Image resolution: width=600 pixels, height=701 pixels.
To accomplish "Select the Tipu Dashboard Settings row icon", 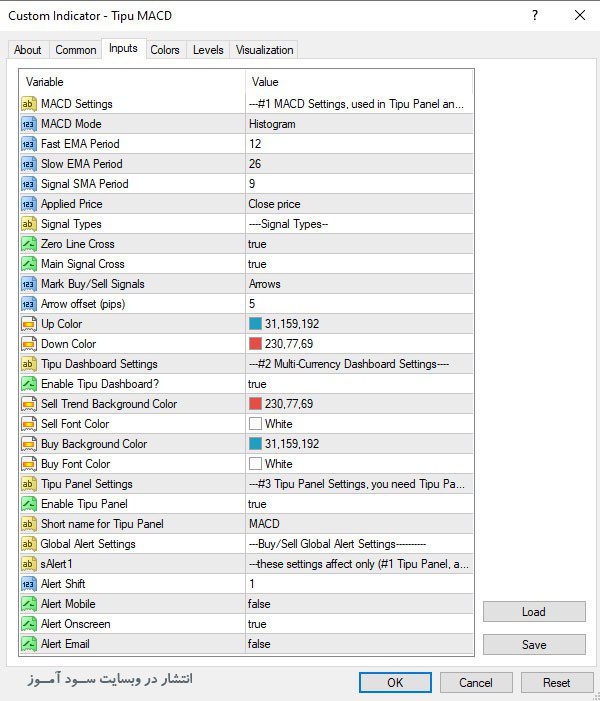I will pyautogui.click(x=28, y=364).
